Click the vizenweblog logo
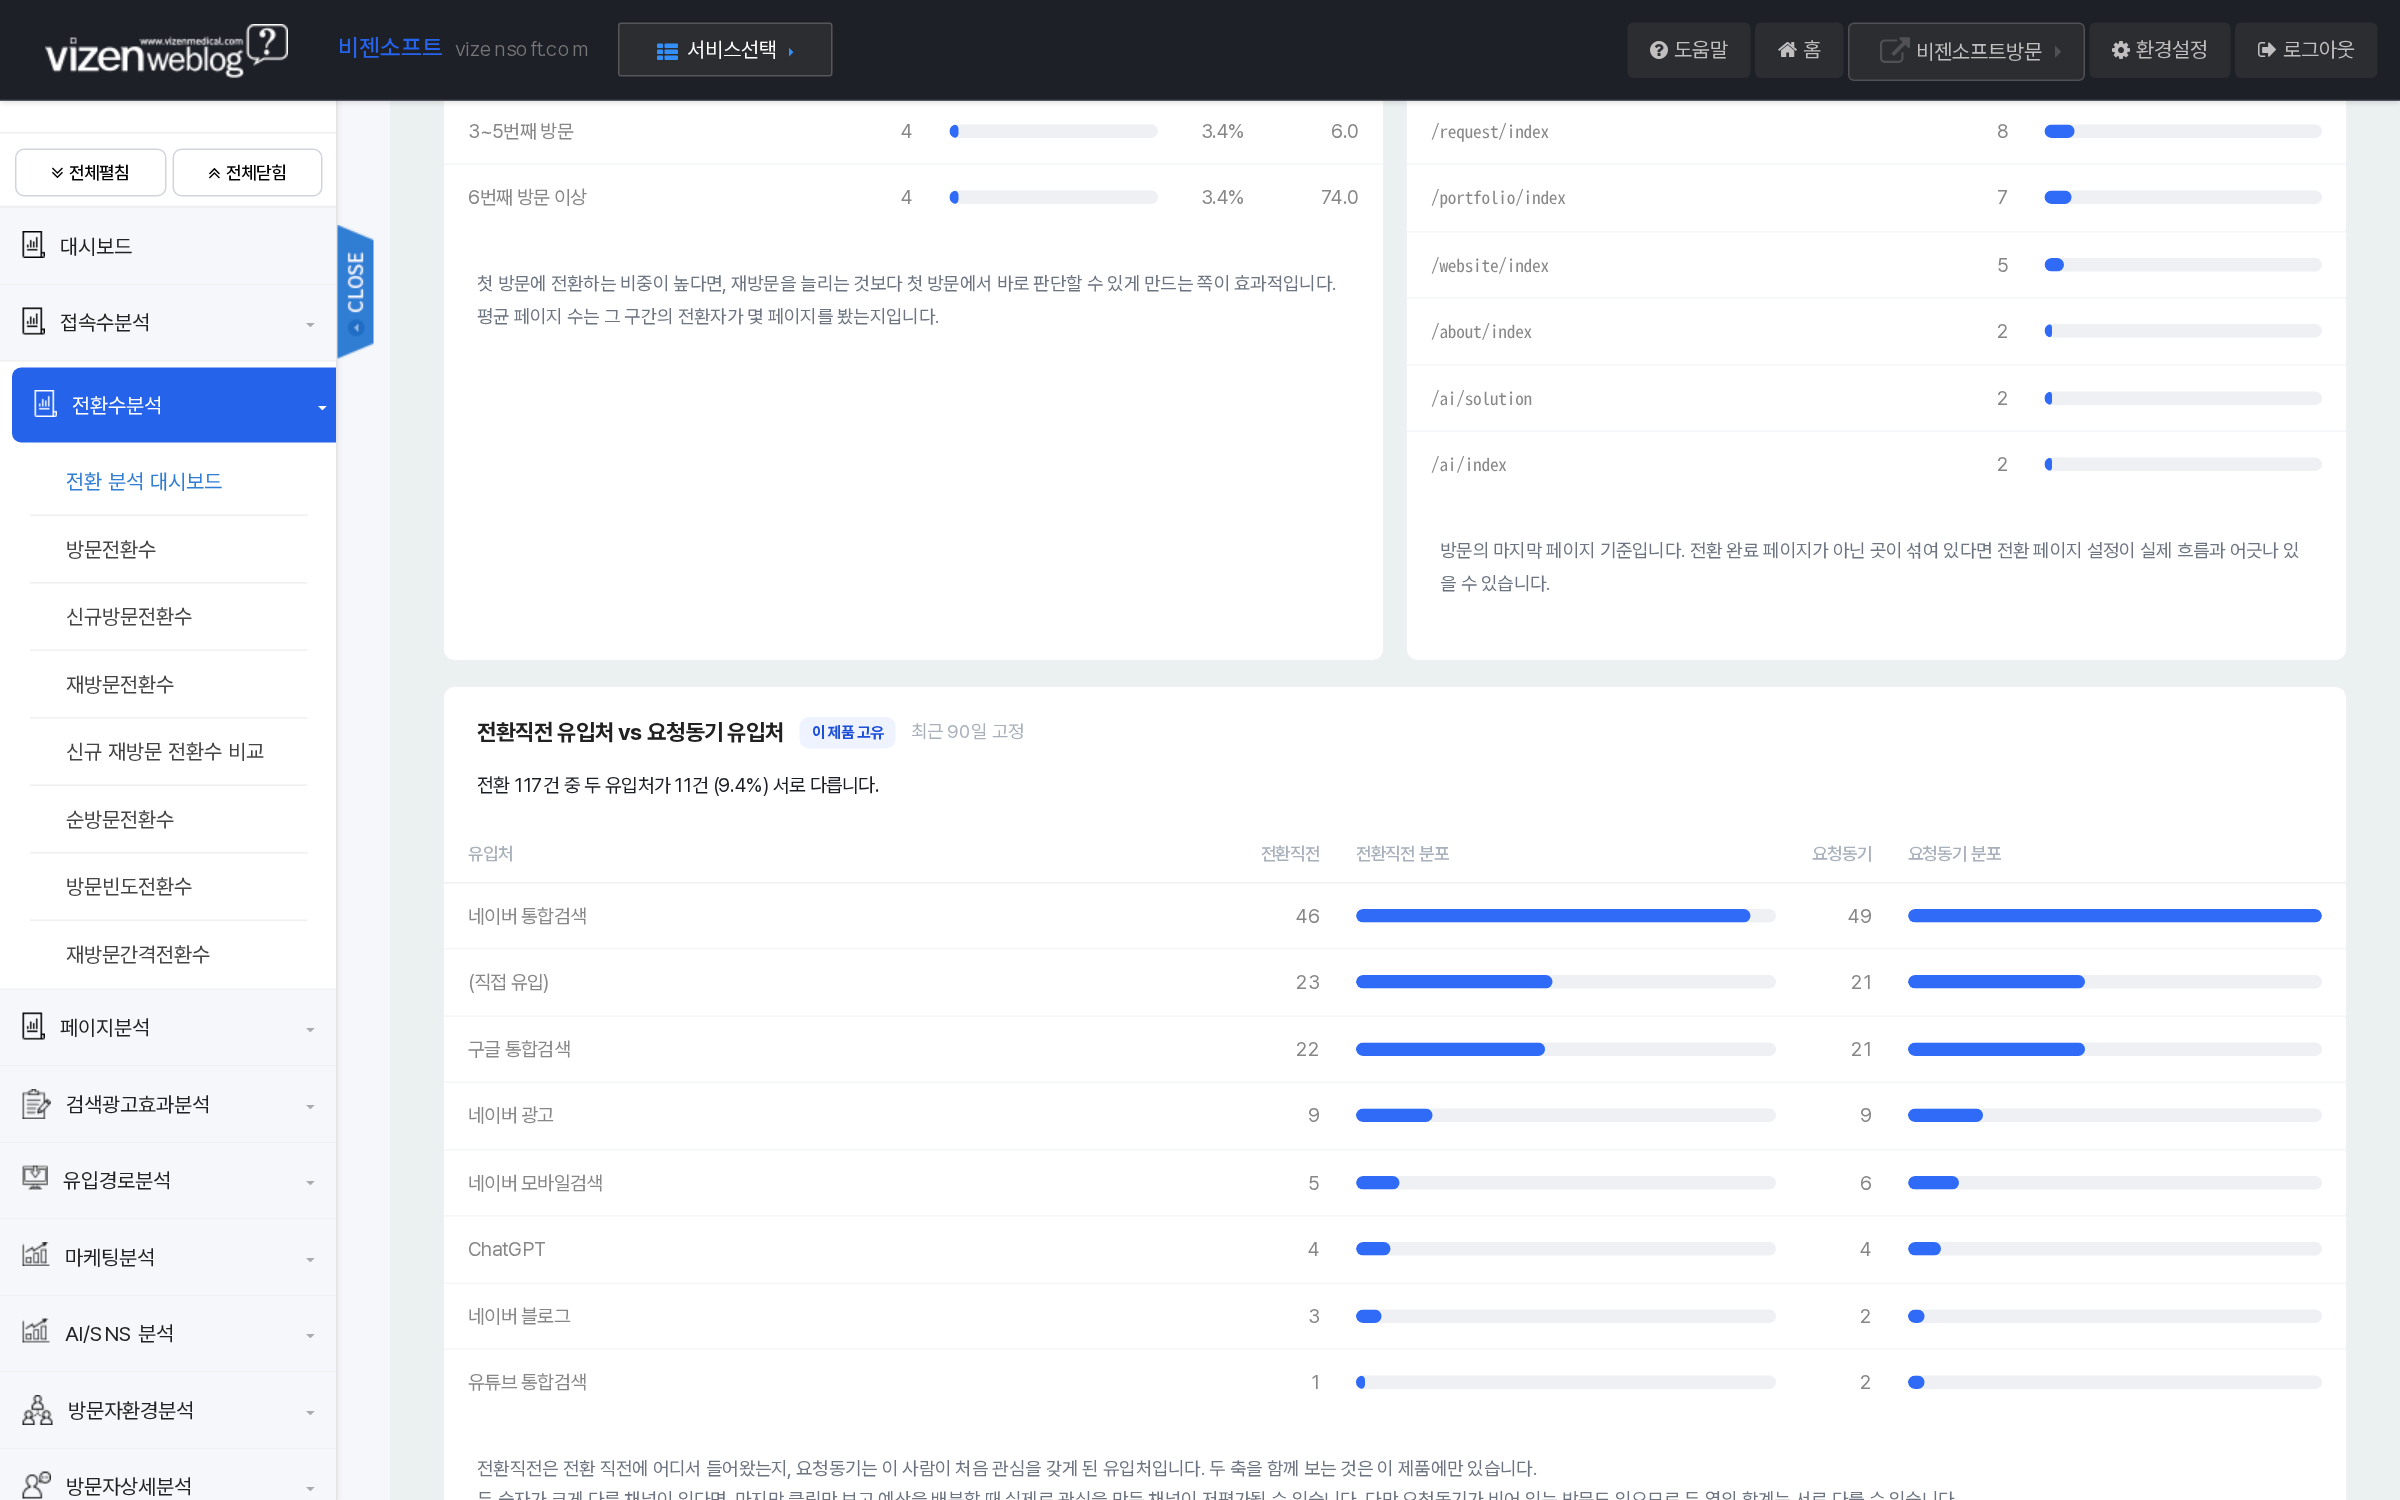Screen dimensions: 2400x1500 (166, 50)
